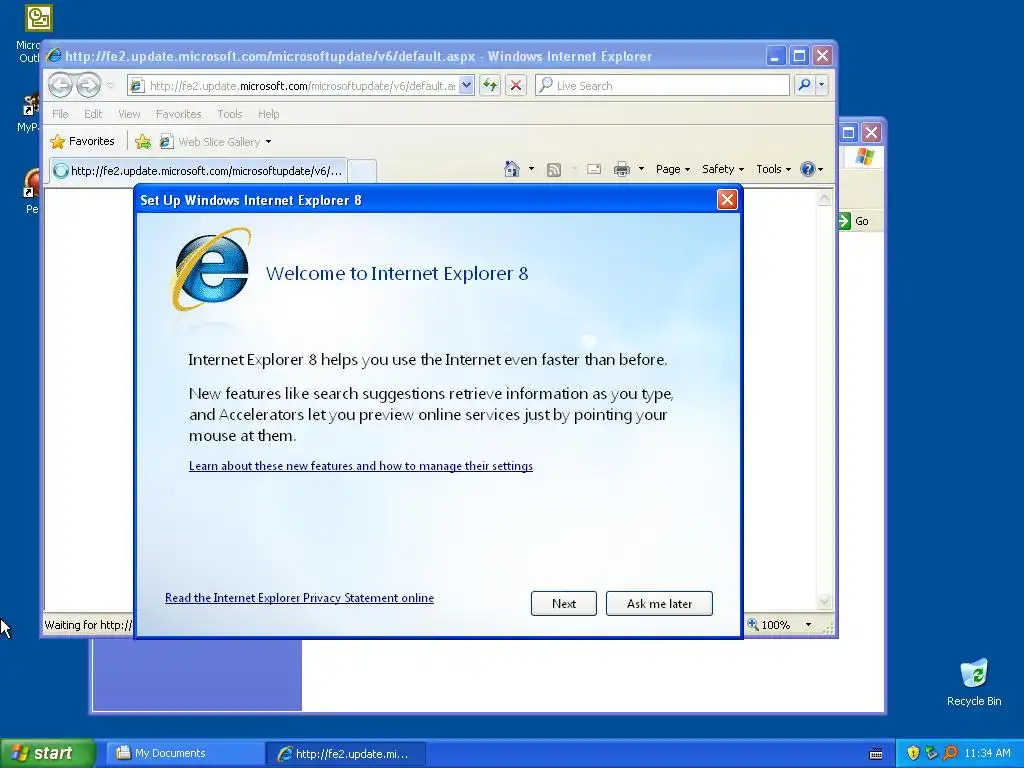The image size is (1024, 768).
Task: Click the on-screen keyboard tray icon
Action: 876,754
